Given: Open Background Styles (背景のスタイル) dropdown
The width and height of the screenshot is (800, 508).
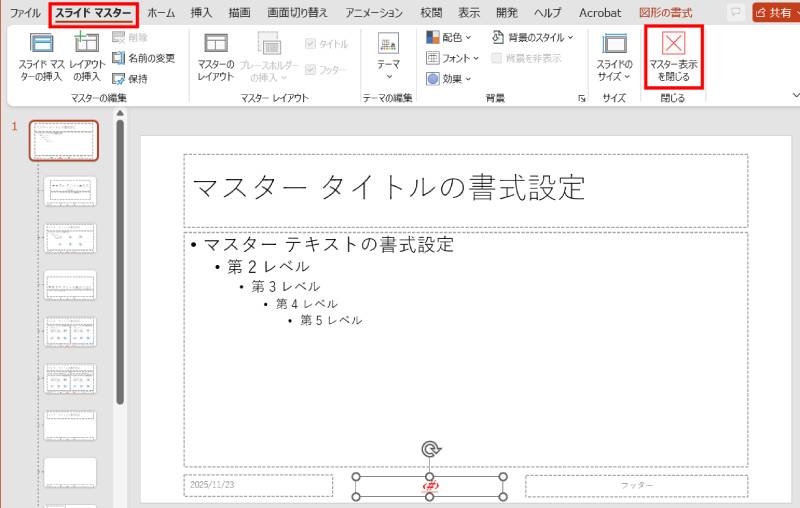Looking at the screenshot, I should pyautogui.click(x=533, y=37).
